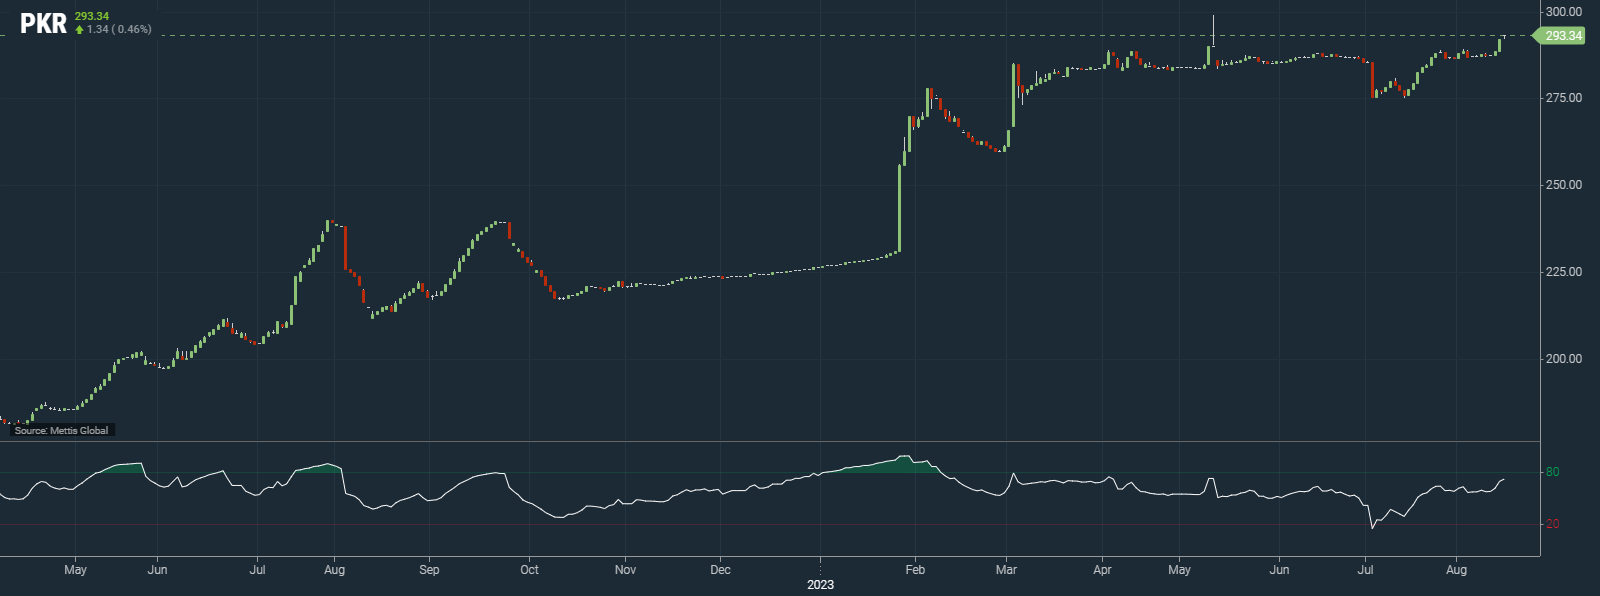
Task: Click the Jul label between Jun and Aug on the left
Action: (257, 570)
